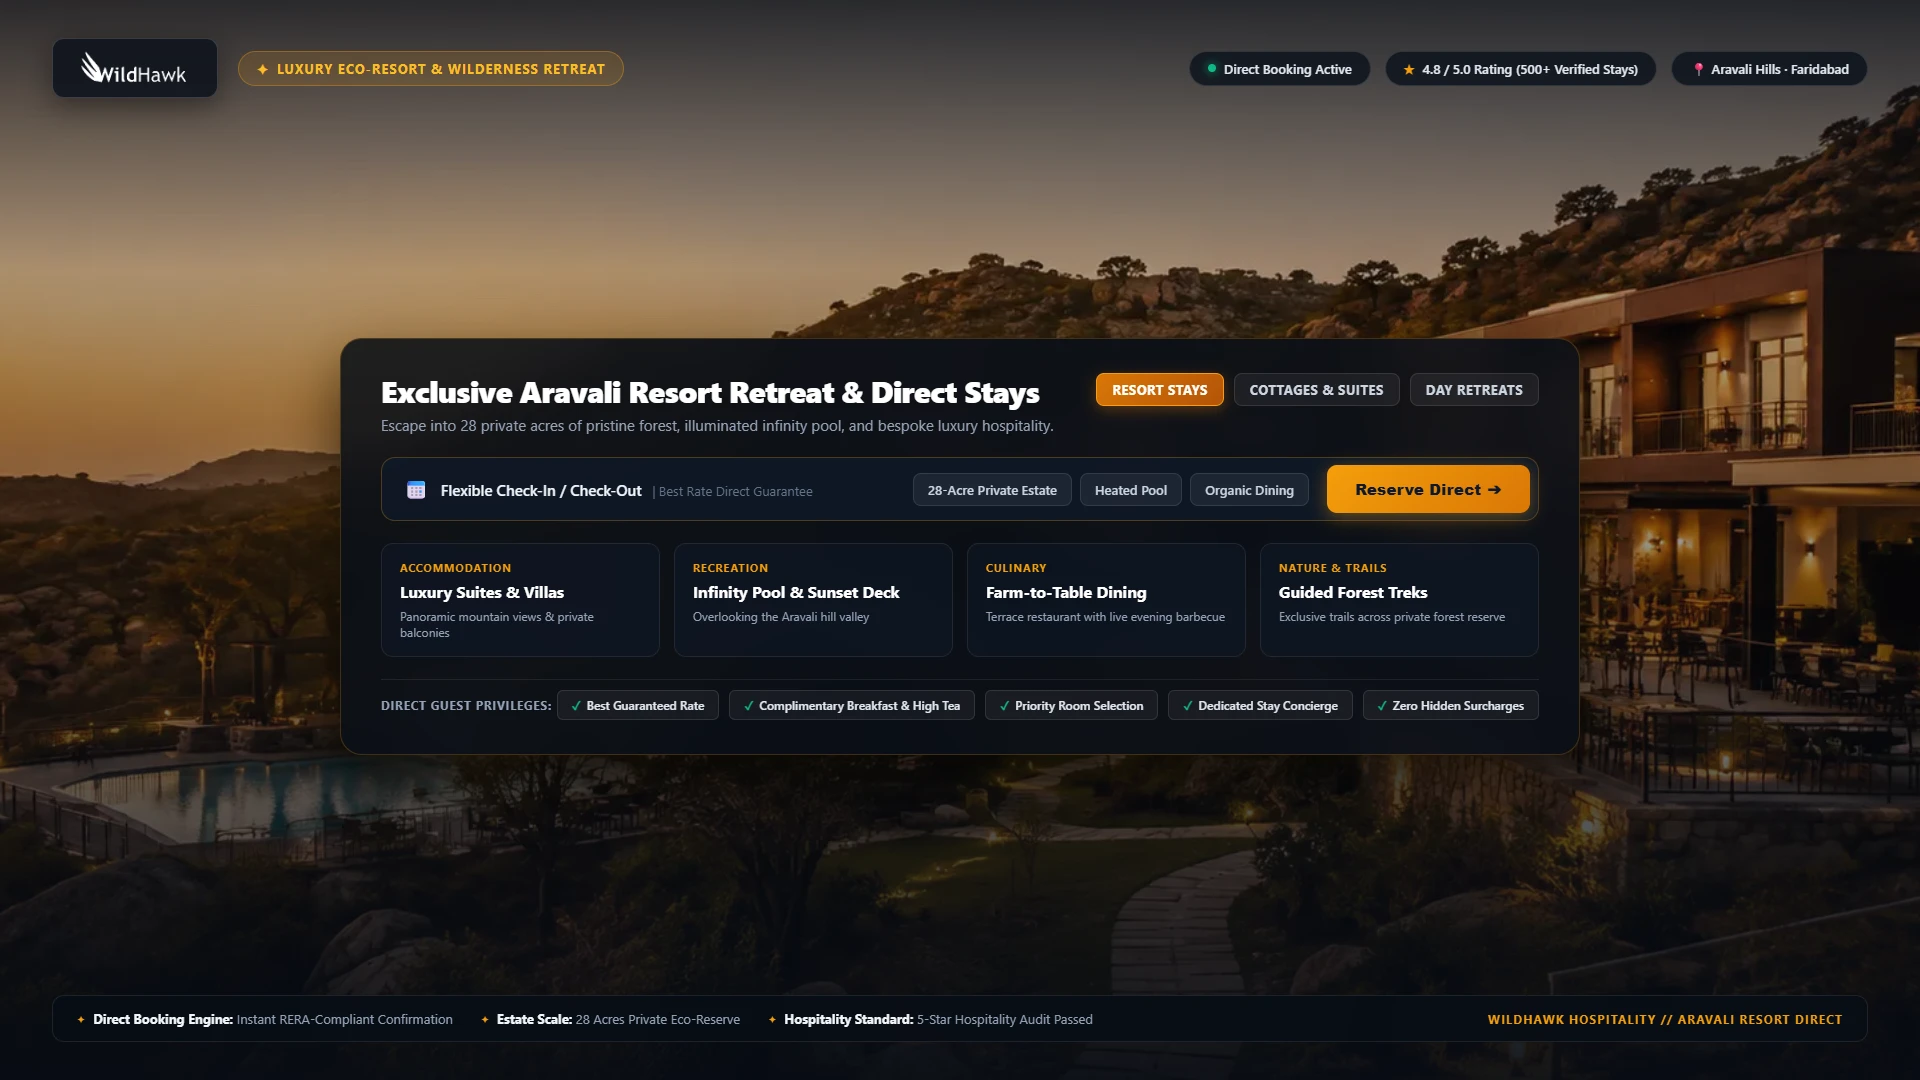
Task: Switch to the Cottages & Suites tab
Action: (1316, 390)
